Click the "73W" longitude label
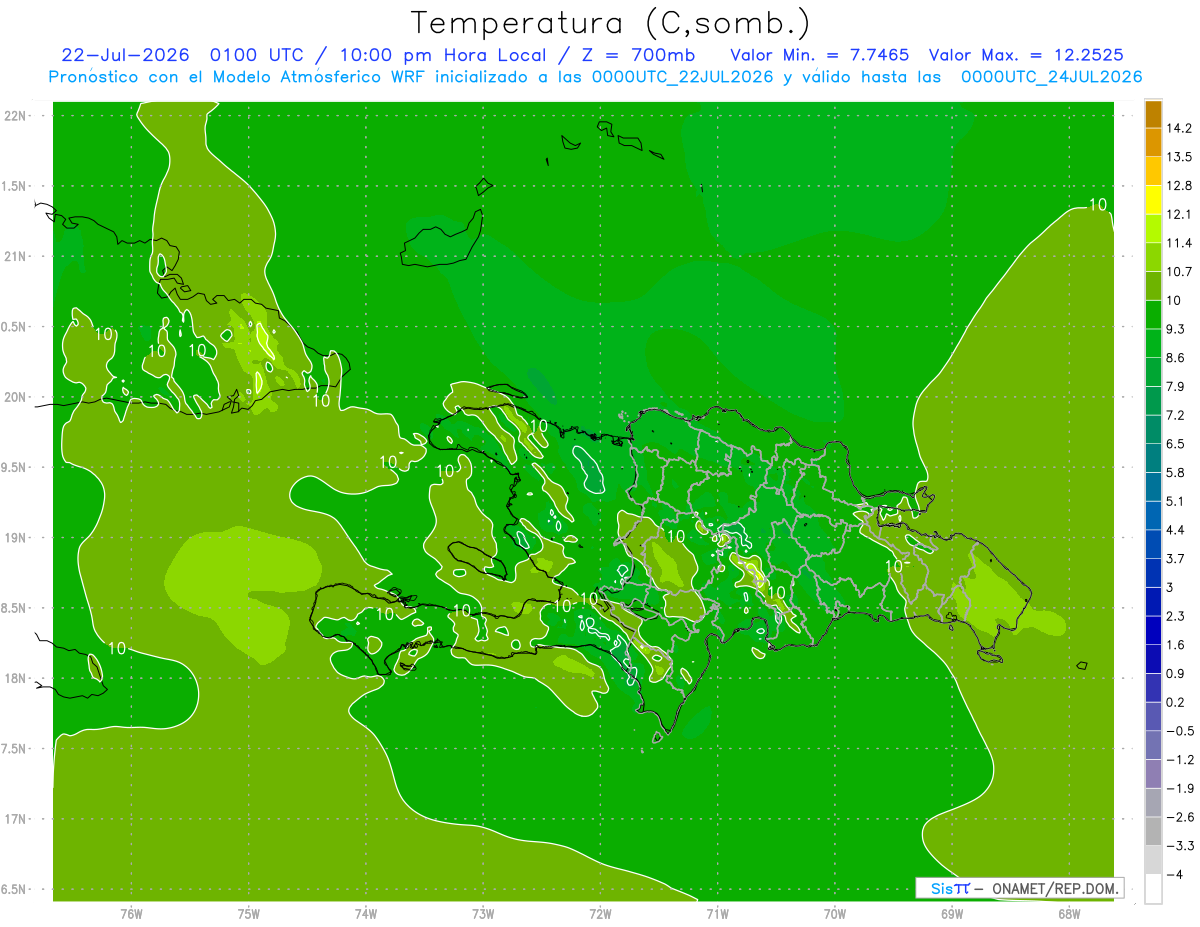This screenshot has width=1200, height=927. click(483, 913)
